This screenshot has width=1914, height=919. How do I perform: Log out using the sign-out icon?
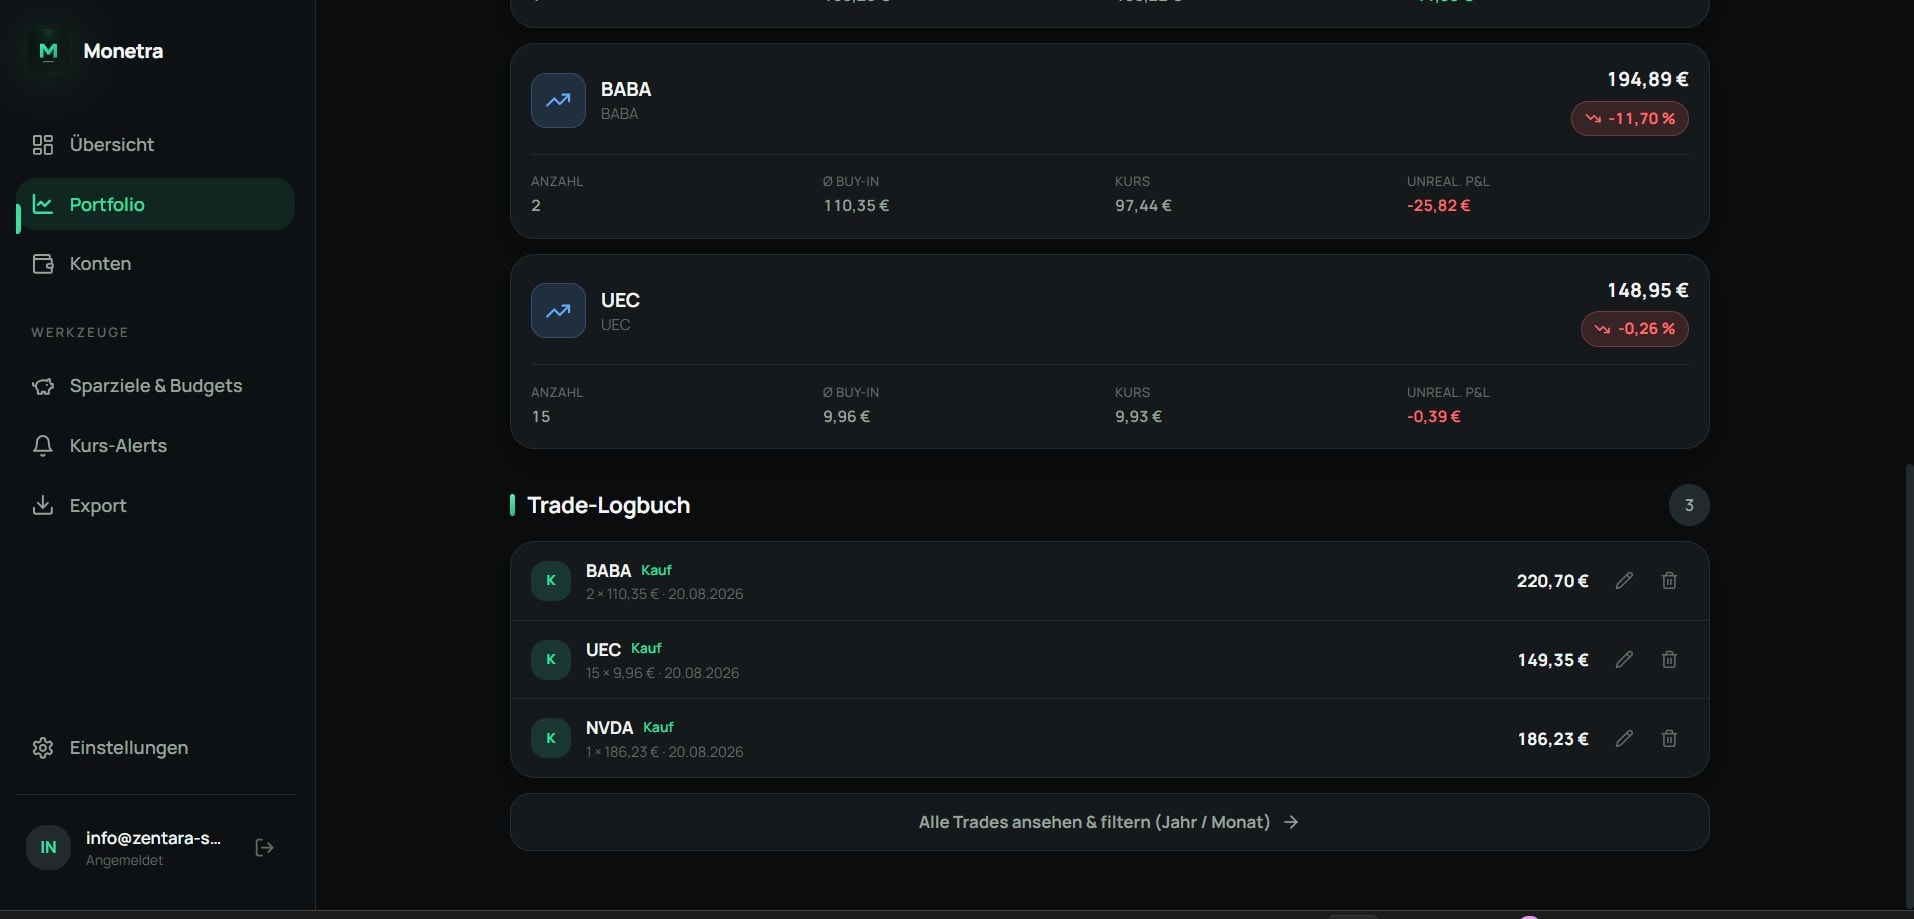pos(264,848)
